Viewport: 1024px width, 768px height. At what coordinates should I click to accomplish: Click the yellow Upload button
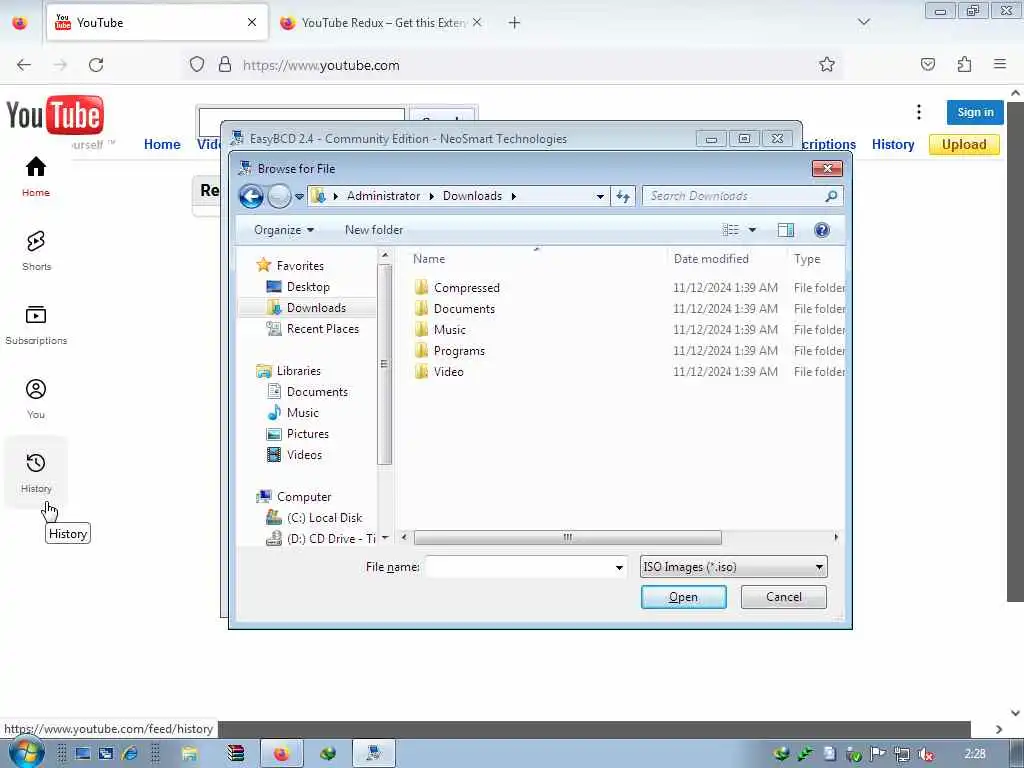click(964, 144)
